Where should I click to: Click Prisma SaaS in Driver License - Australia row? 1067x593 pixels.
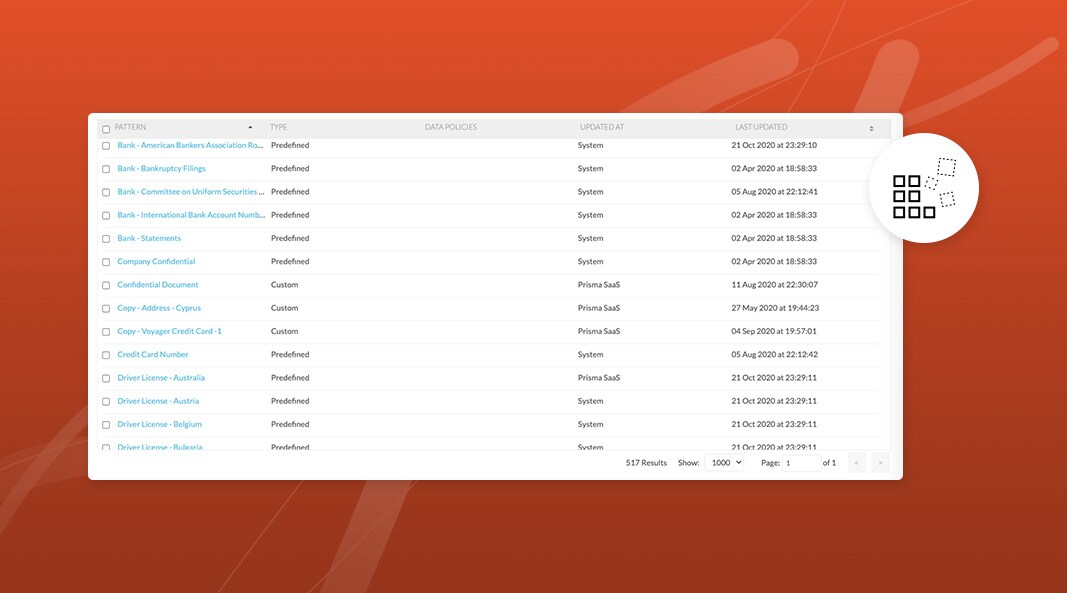point(599,377)
